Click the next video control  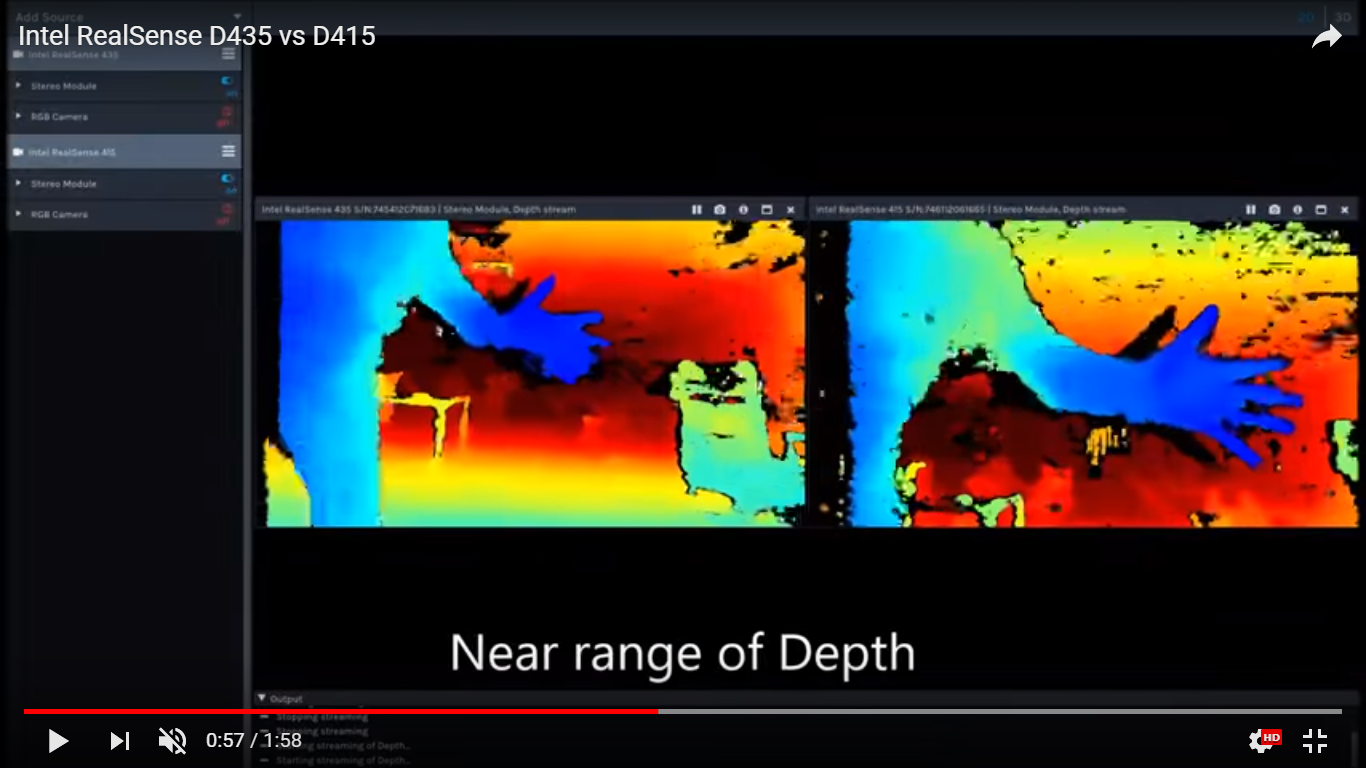[119, 741]
